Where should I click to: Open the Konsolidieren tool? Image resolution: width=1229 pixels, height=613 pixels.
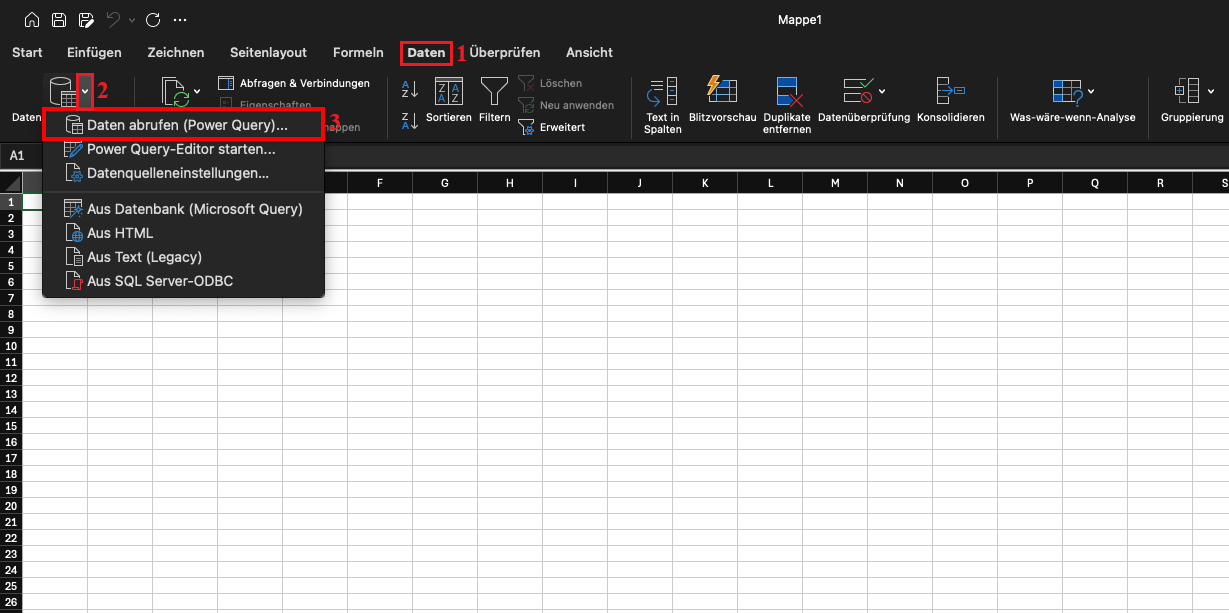949,92
